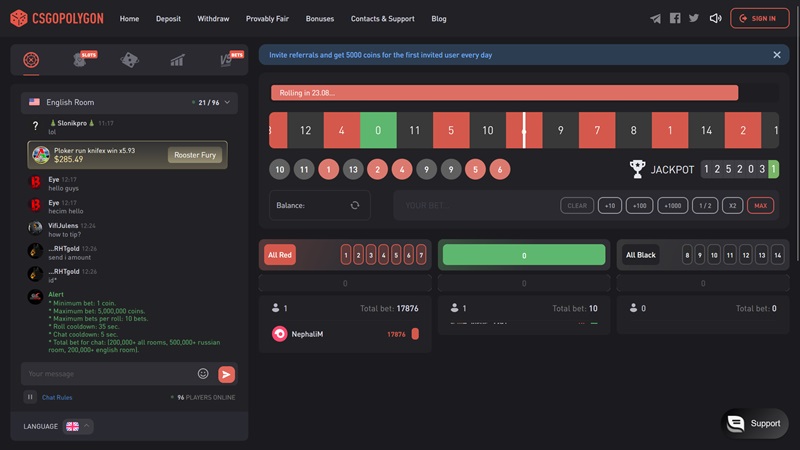This screenshot has height=450, width=800.
Task: Click the Rooster Fury button
Action: pos(195,155)
